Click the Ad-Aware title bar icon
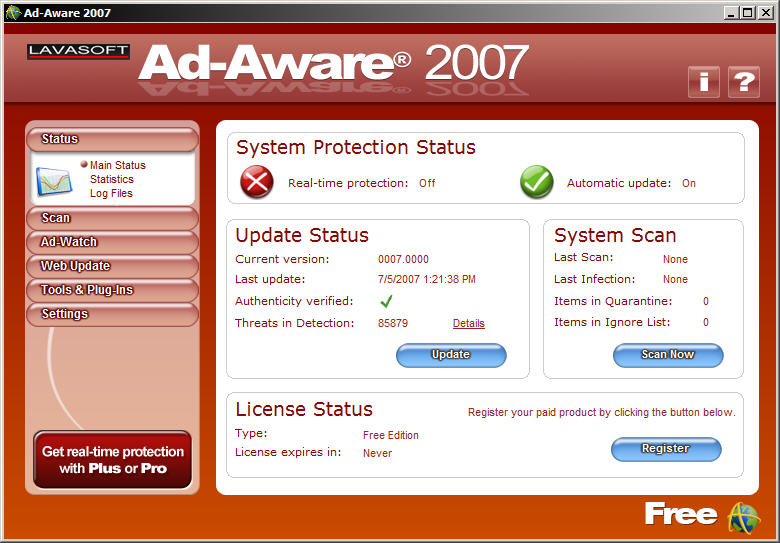Screen dimensions: 780x543 pyautogui.click(x=13, y=13)
